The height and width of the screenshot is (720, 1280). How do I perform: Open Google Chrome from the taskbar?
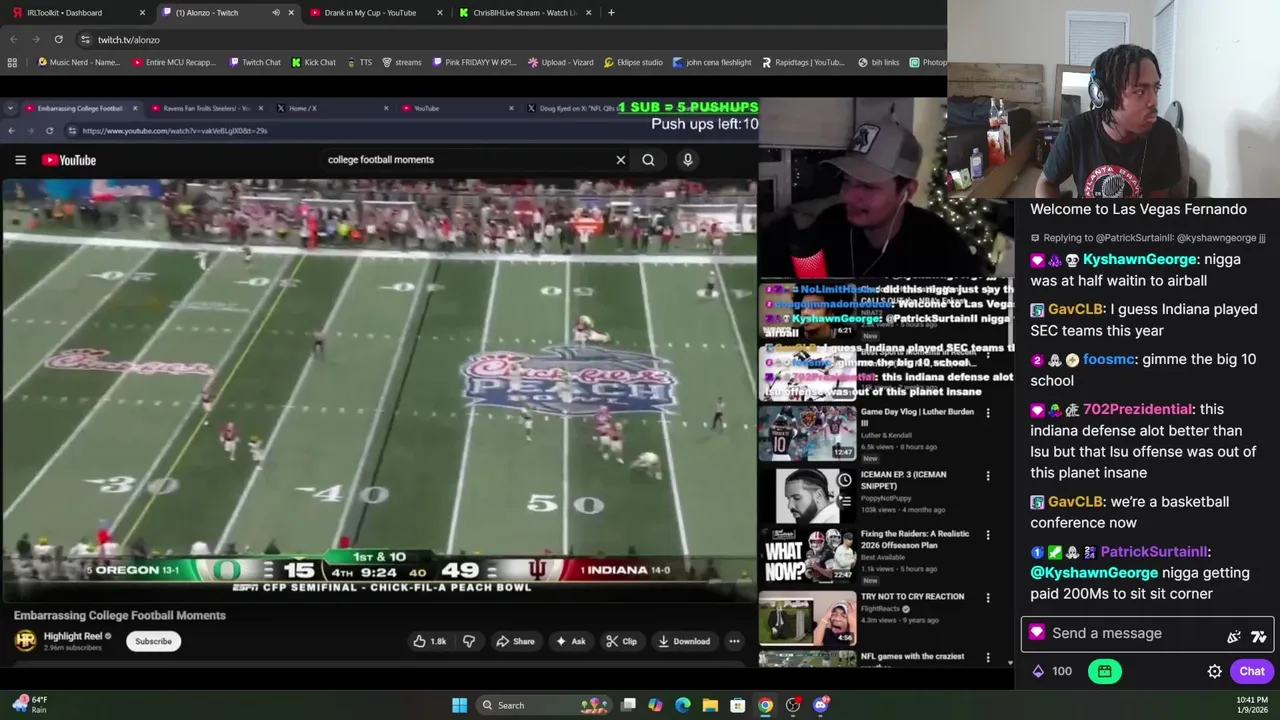tap(765, 705)
